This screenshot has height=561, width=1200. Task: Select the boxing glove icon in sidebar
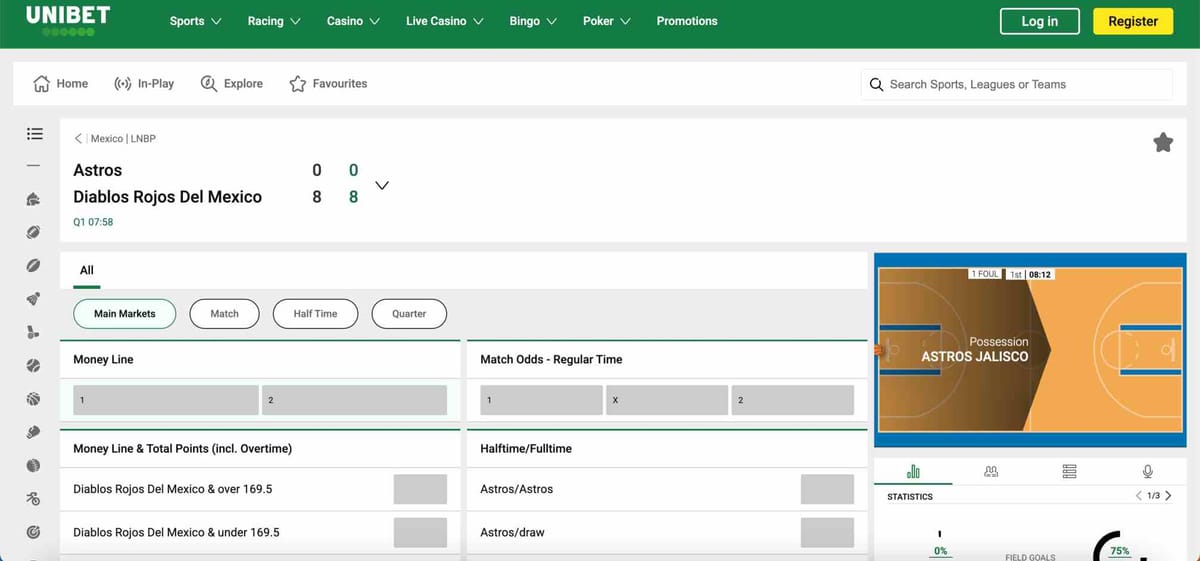point(34,432)
